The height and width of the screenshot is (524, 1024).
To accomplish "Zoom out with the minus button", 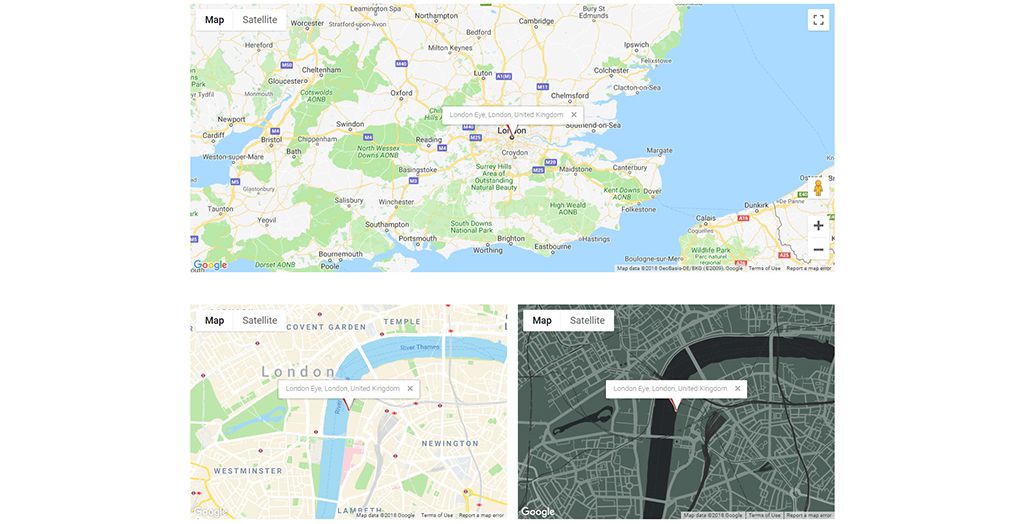I will [x=818, y=249].
